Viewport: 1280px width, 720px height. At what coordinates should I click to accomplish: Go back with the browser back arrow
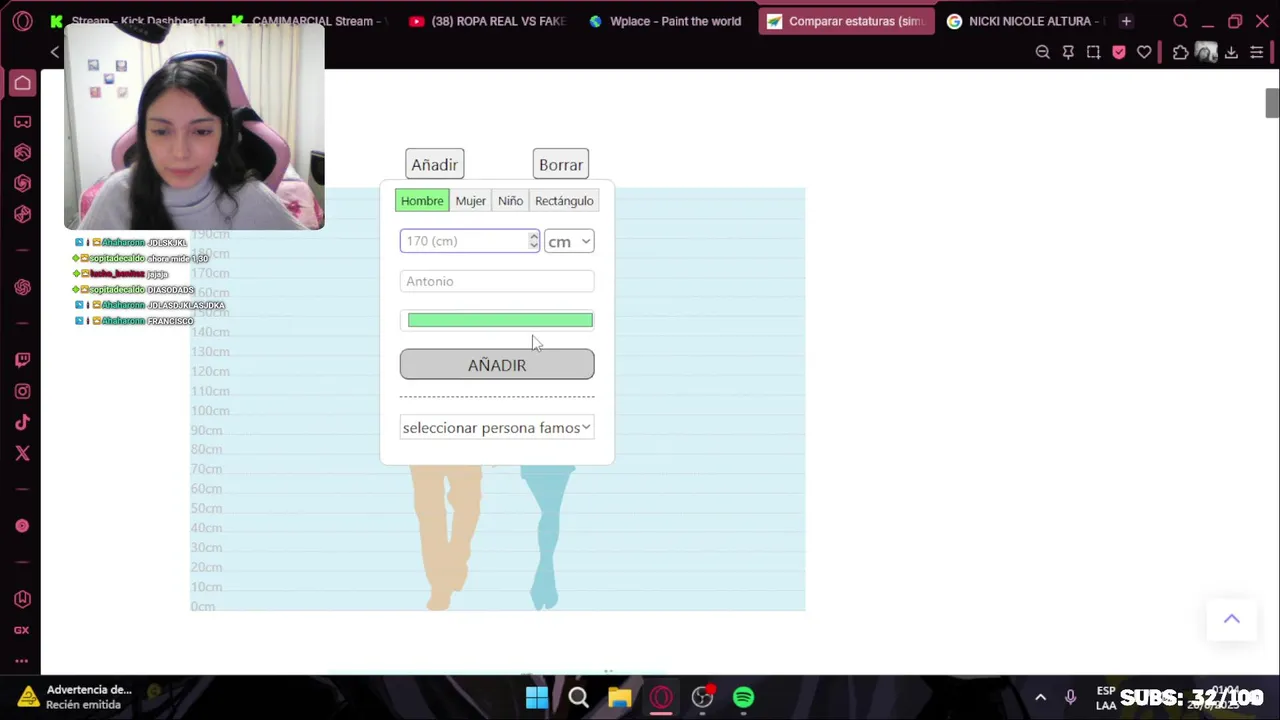55,52
